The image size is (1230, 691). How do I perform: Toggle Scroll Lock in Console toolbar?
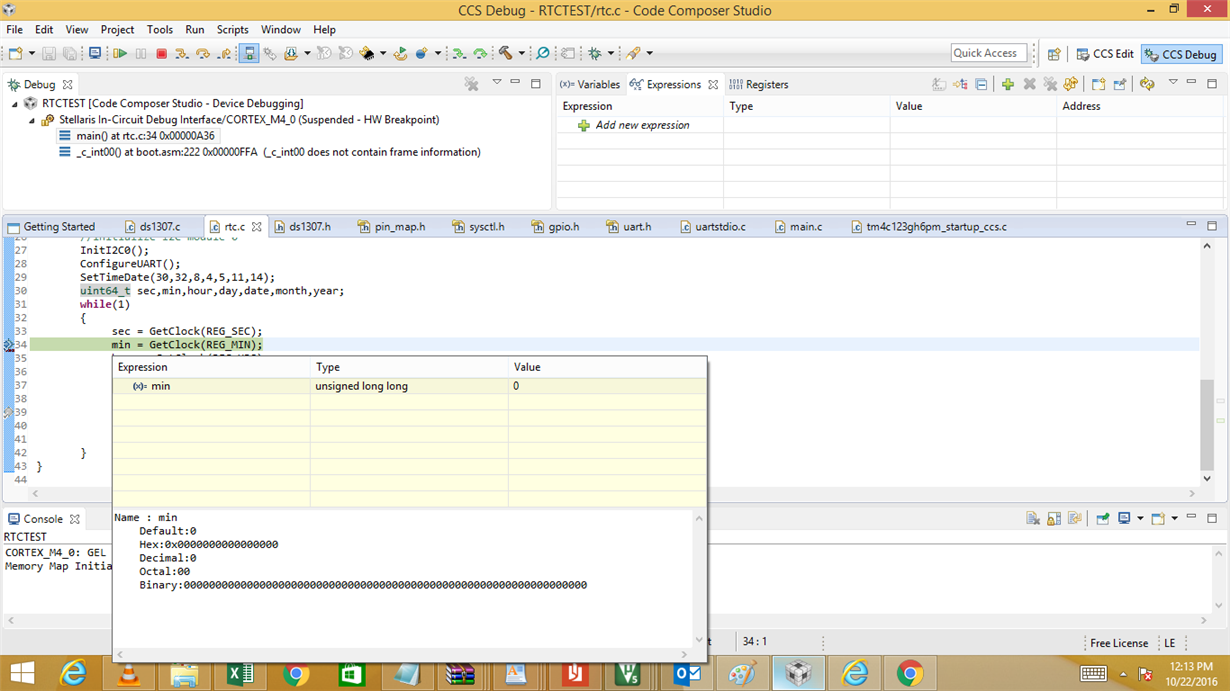click(x=1054, y=519)
